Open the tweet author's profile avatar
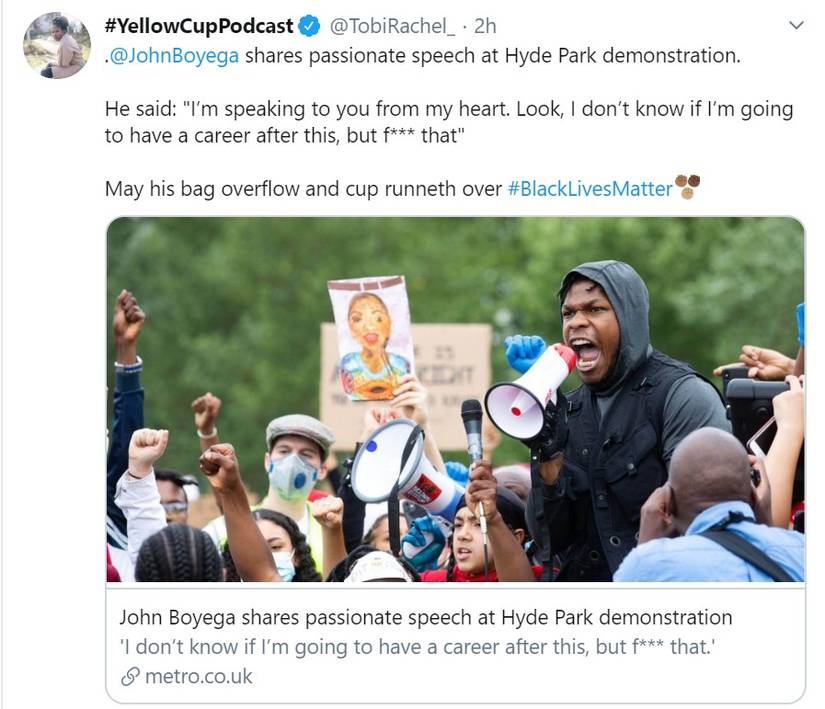 (57, 45)
